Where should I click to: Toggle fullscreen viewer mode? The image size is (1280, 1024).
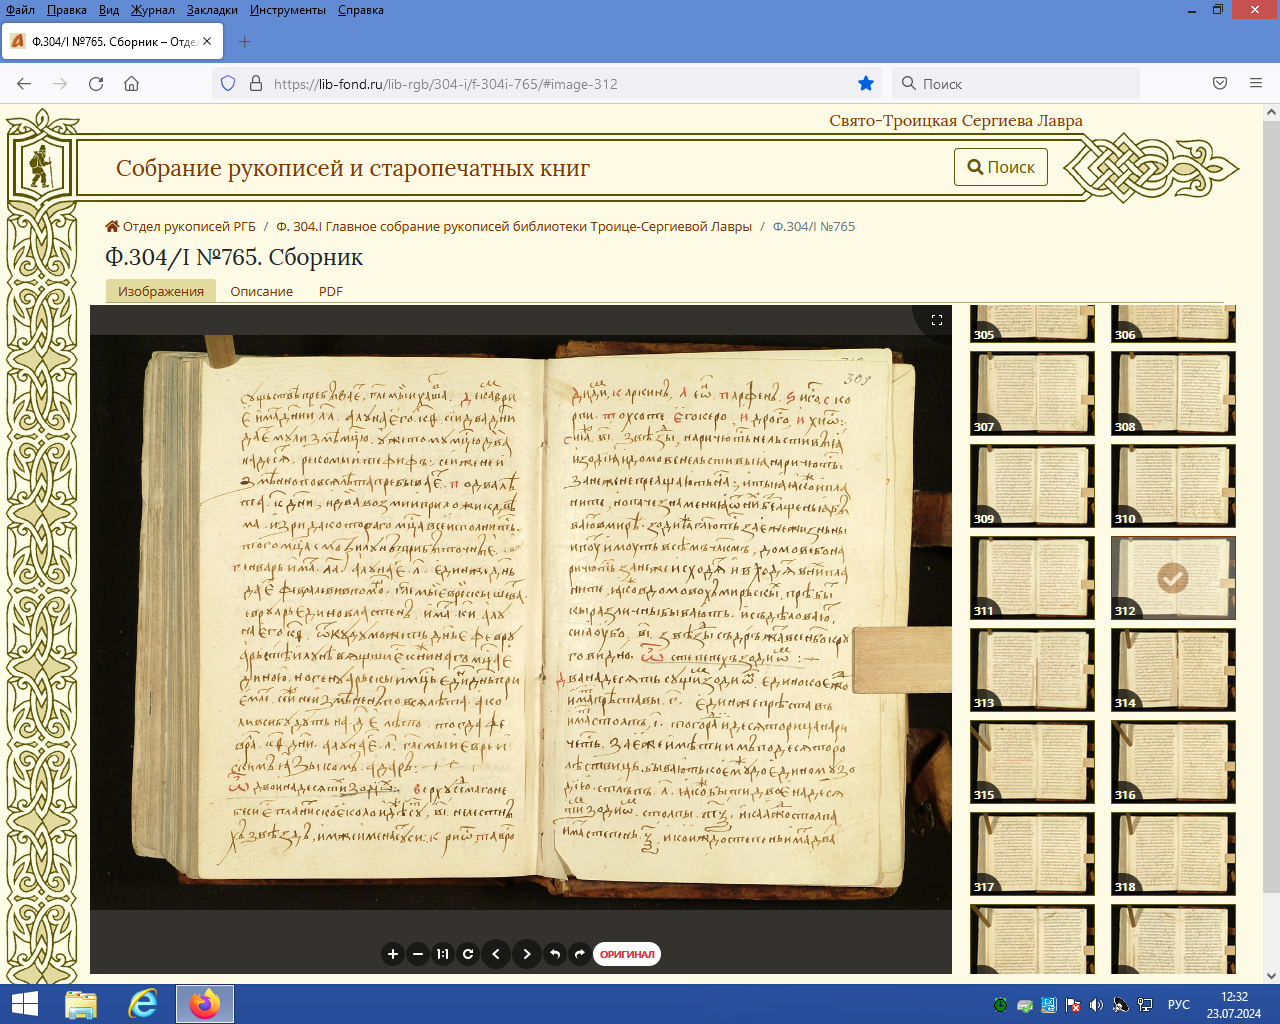[x=937, y=320]
